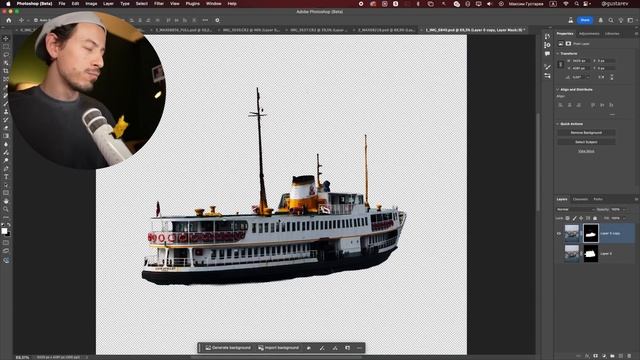Open the Properties panel flyout menu

(x=636, y=33)
